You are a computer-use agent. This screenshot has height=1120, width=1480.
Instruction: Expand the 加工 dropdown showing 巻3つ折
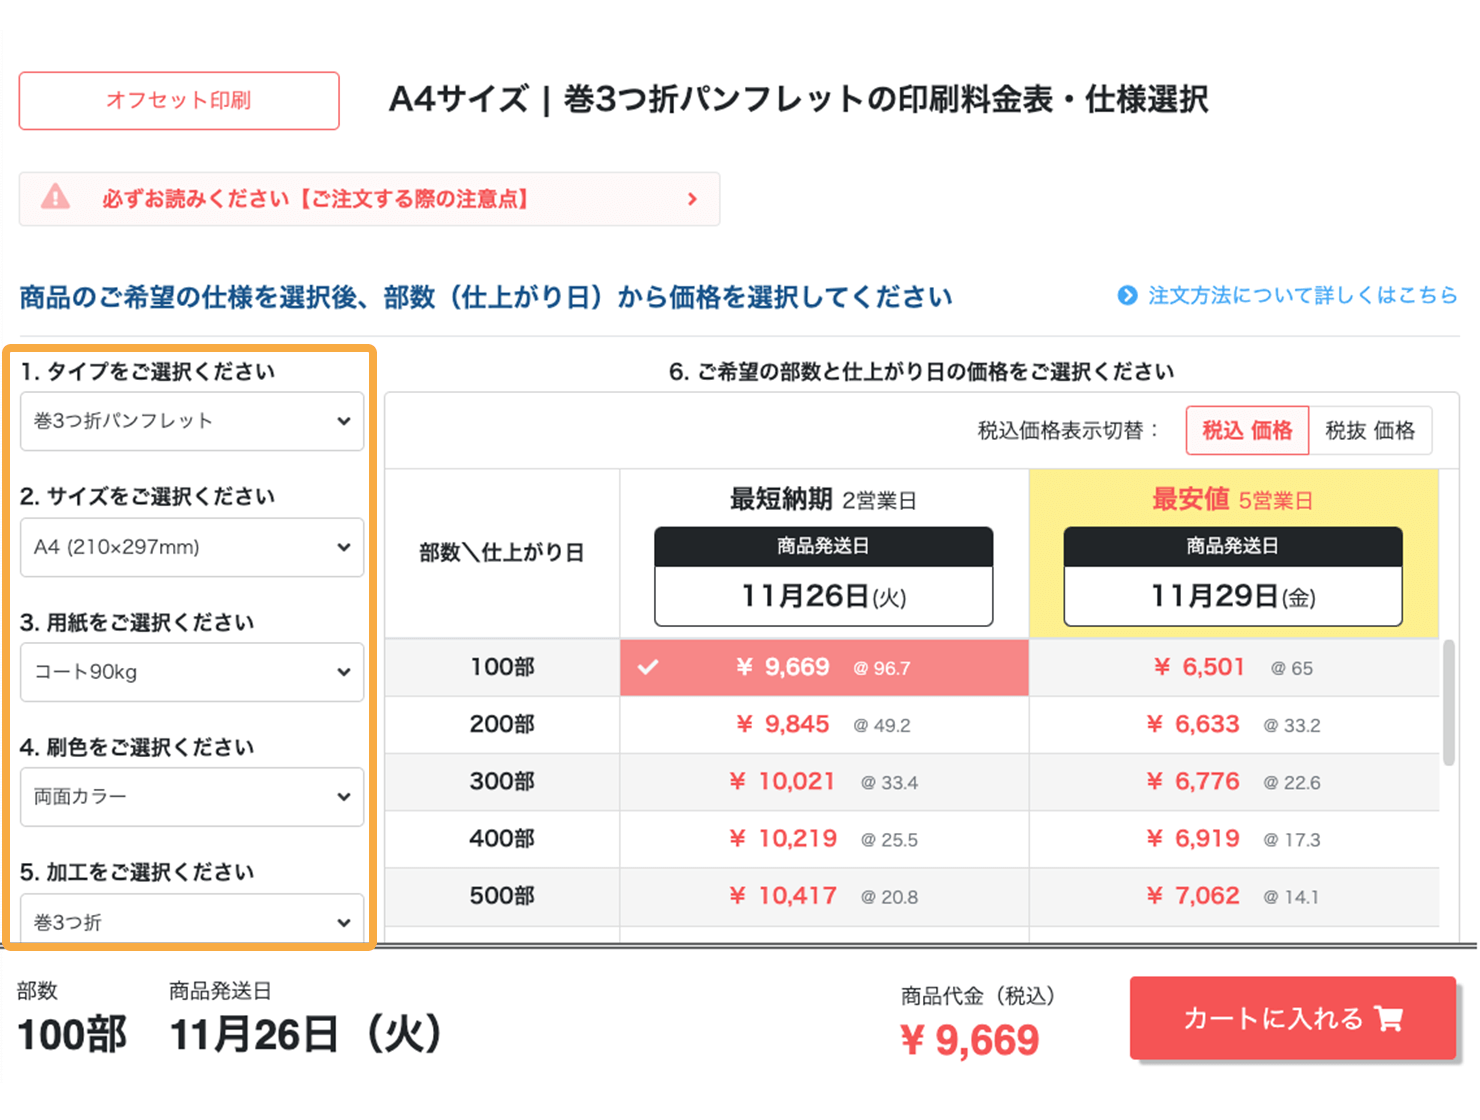pos(191,921)
